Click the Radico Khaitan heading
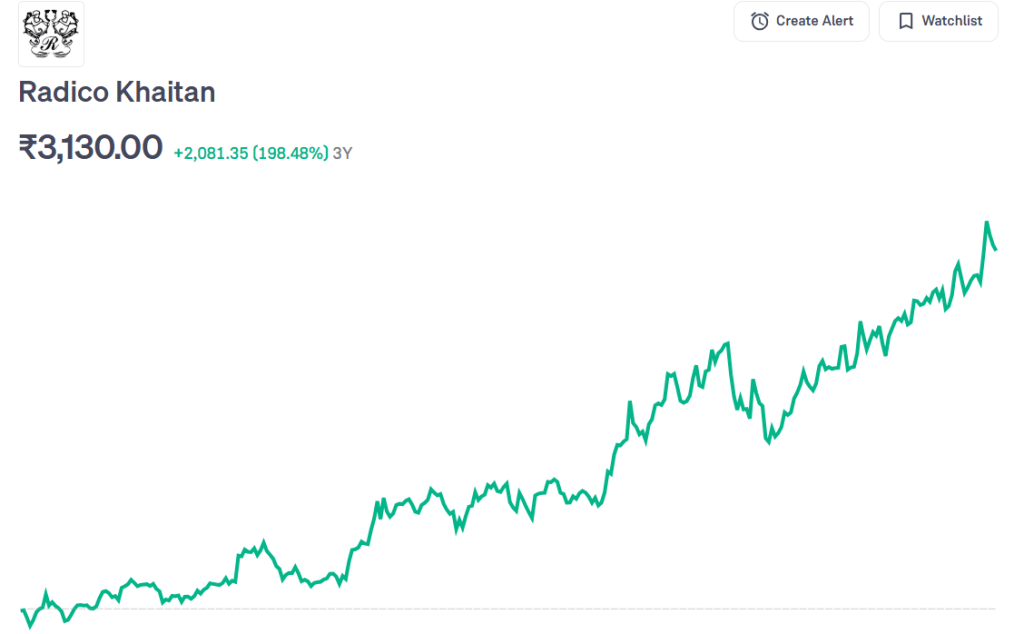This screenshot has width=1024, height=634. tap(117, 92)
